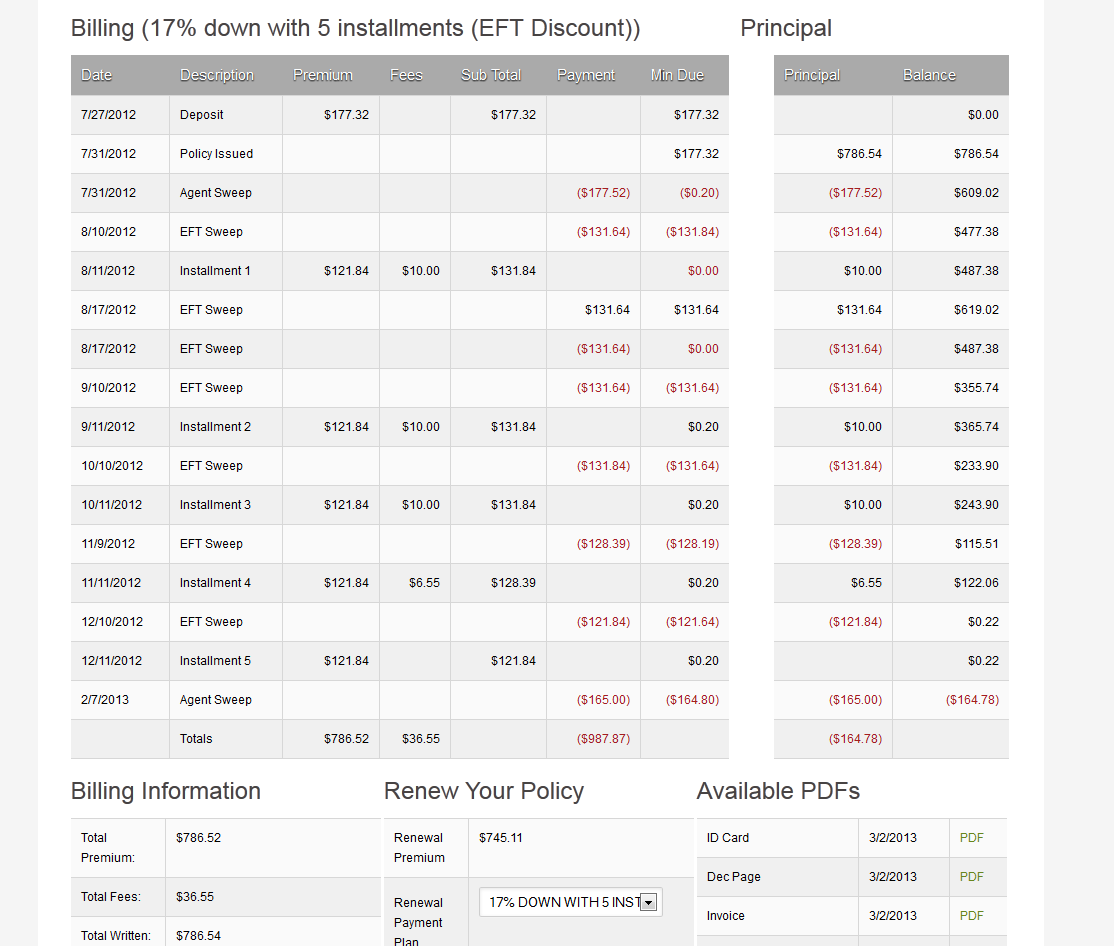Select the Deposit description cell
1114x946 pixels.
coord(202,115)
